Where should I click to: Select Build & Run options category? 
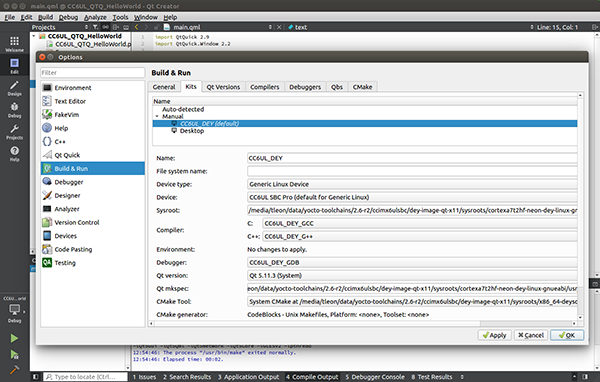[x=93, y=168]
